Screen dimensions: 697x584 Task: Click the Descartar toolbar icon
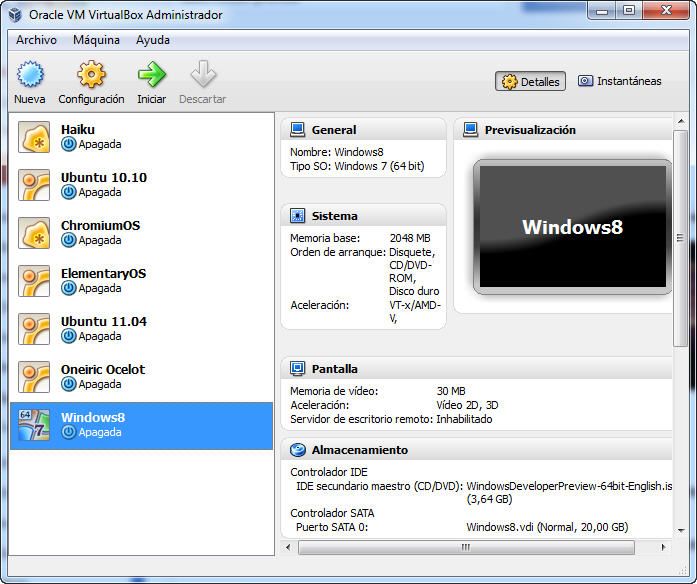click(x=202, y=75)
